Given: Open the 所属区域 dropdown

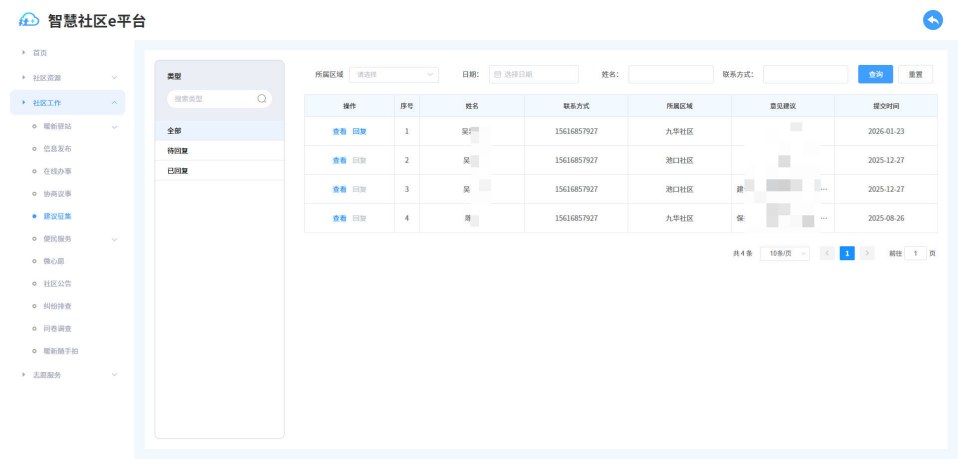Looking at the screenshot, I should coord(394,75).
